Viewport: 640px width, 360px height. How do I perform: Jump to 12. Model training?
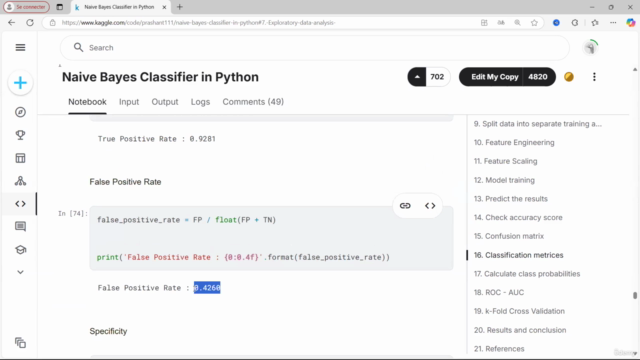(504, 180)
